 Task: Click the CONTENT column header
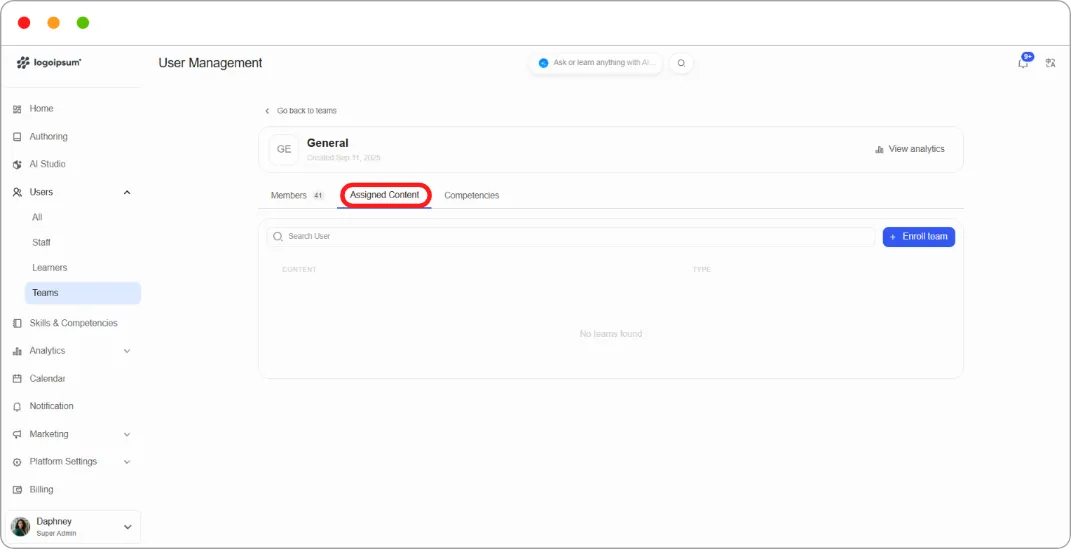click(299, 270)
